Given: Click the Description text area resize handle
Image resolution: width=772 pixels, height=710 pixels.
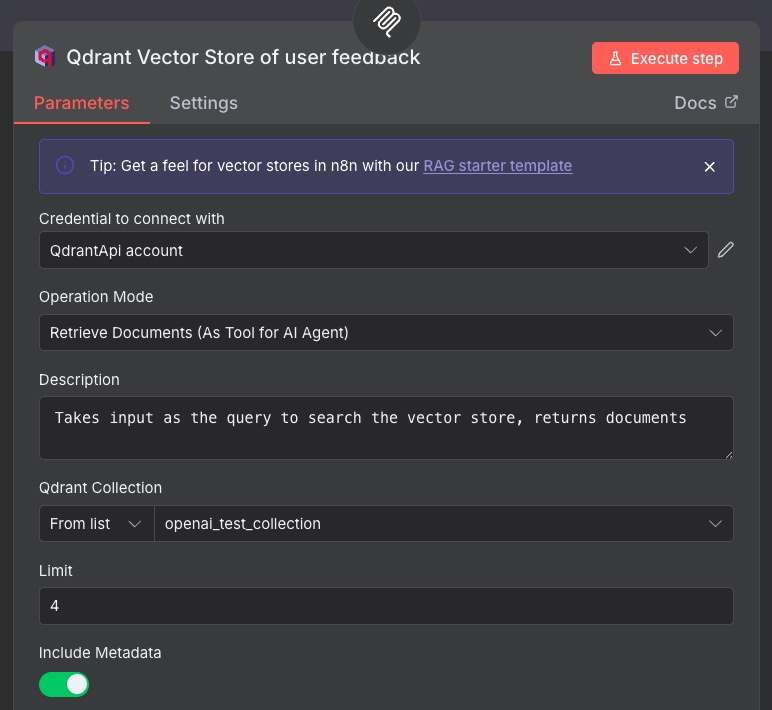Looking at the screenshot, I should 727,454.
